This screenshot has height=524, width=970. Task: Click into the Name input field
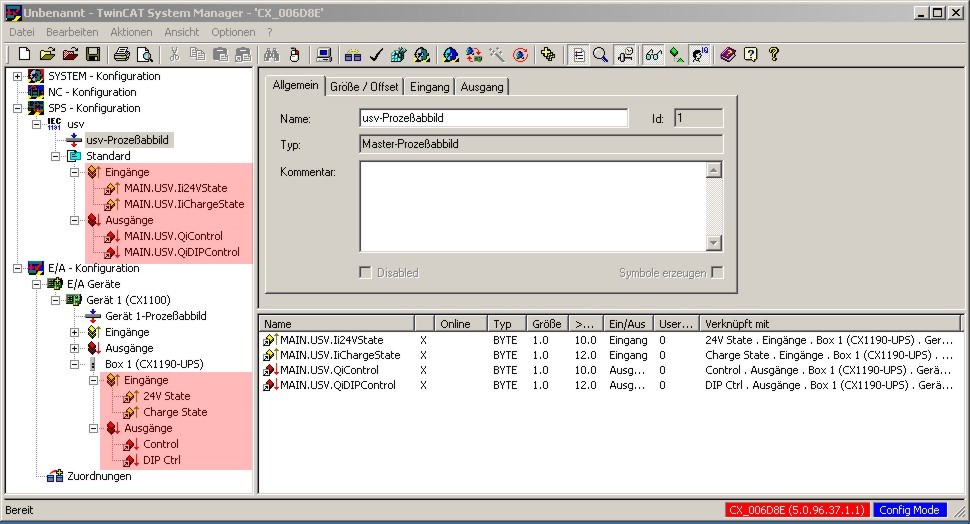[x=494, y=118]
